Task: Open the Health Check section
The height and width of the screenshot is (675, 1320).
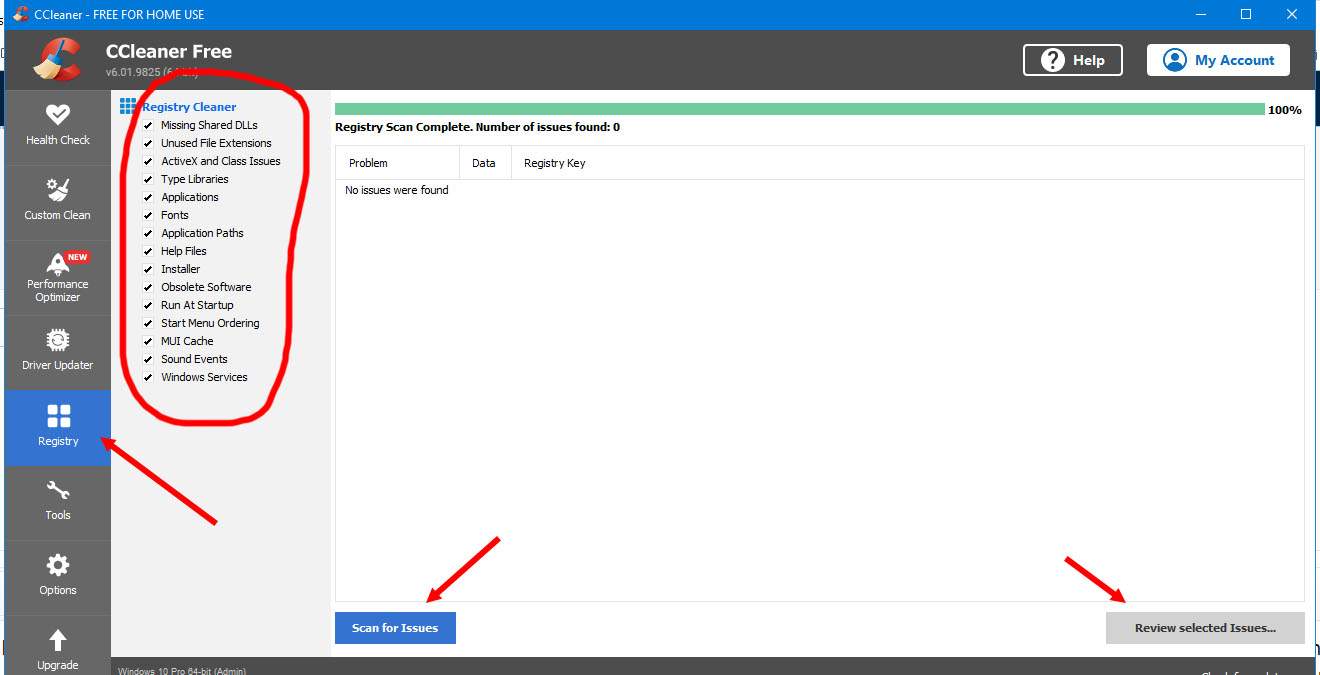Action: click(x=57, y=127)
